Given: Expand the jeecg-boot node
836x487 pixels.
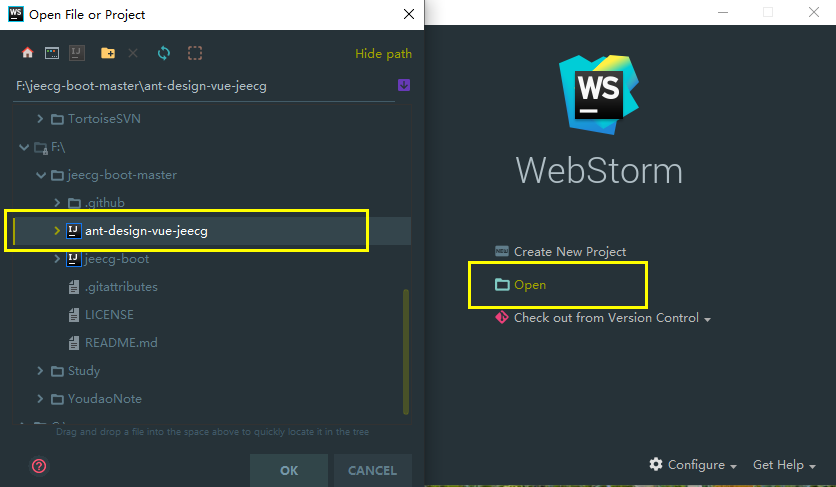Looking at the screenshot, I should click(x=57, y=259).
